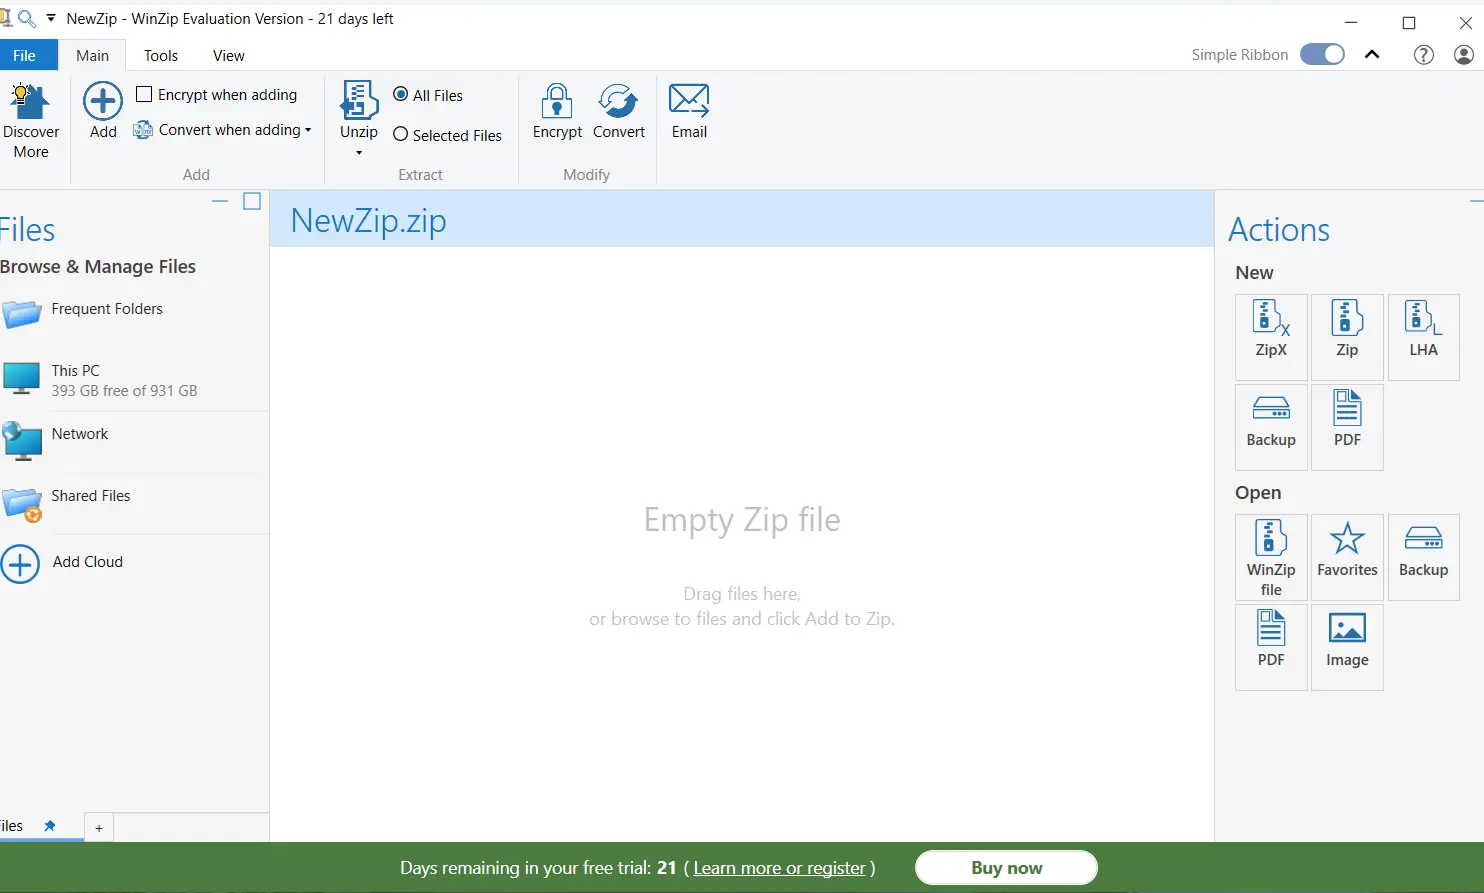Select This PC in Files pane
Screen dimensions: 1484x893
134,380
